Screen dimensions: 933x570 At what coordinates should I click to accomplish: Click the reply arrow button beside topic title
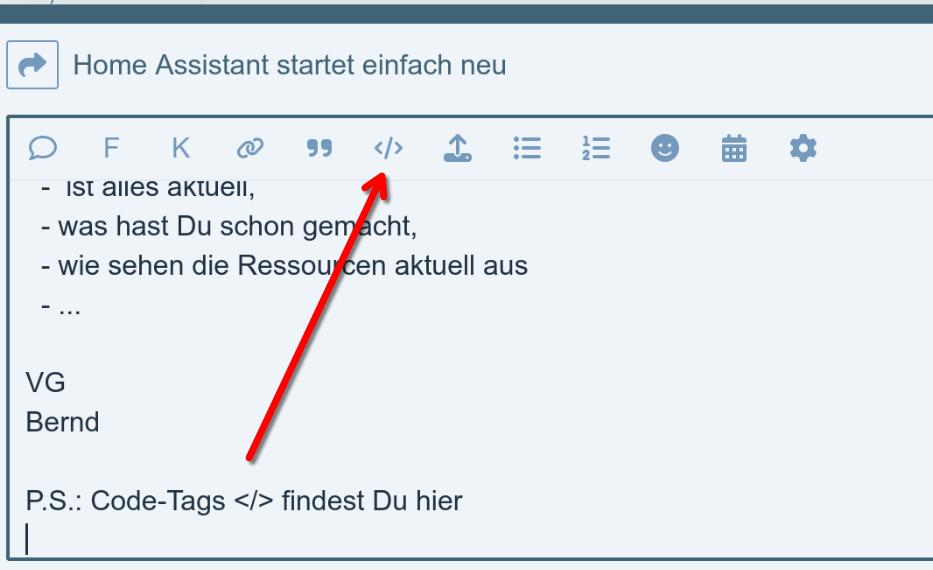[32, 64]
